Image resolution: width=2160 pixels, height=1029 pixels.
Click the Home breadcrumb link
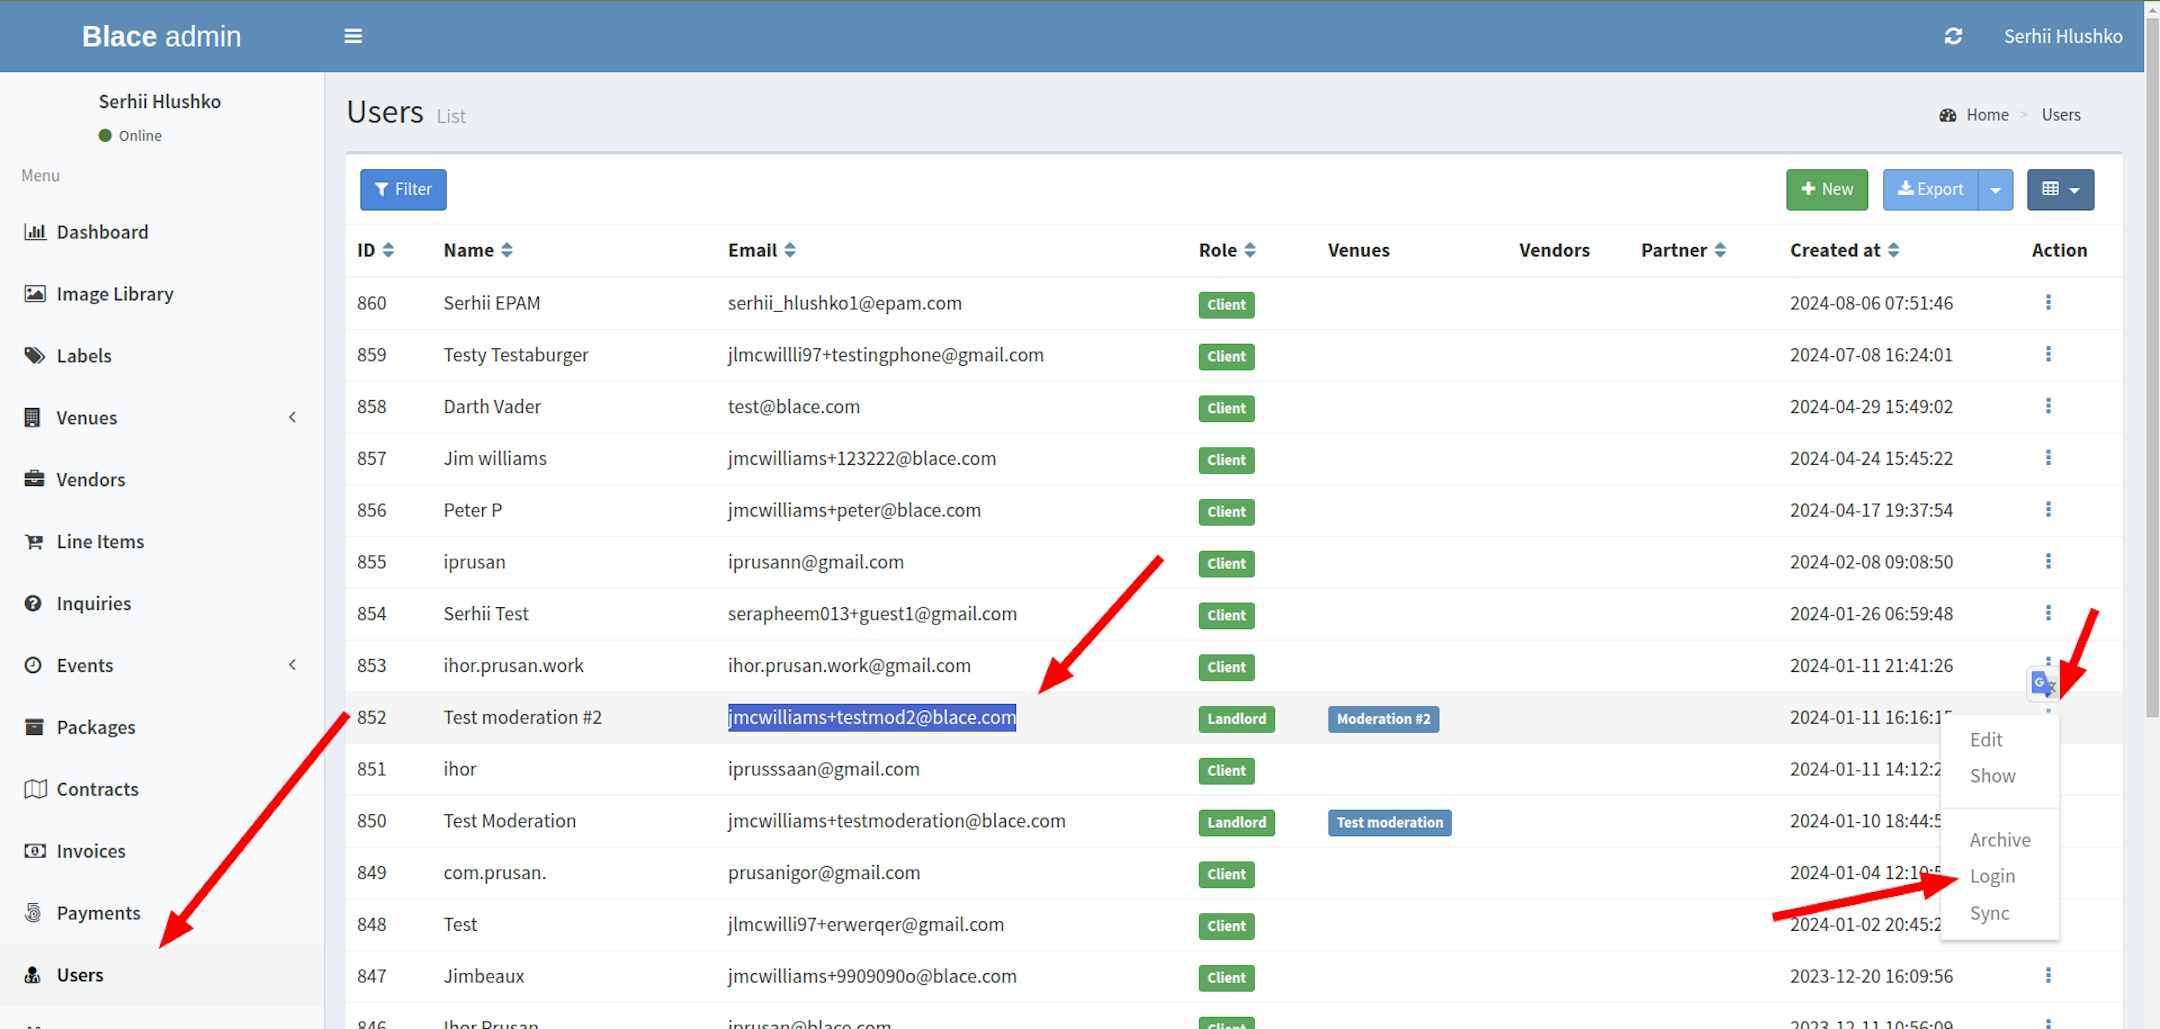pos(1986,115)
